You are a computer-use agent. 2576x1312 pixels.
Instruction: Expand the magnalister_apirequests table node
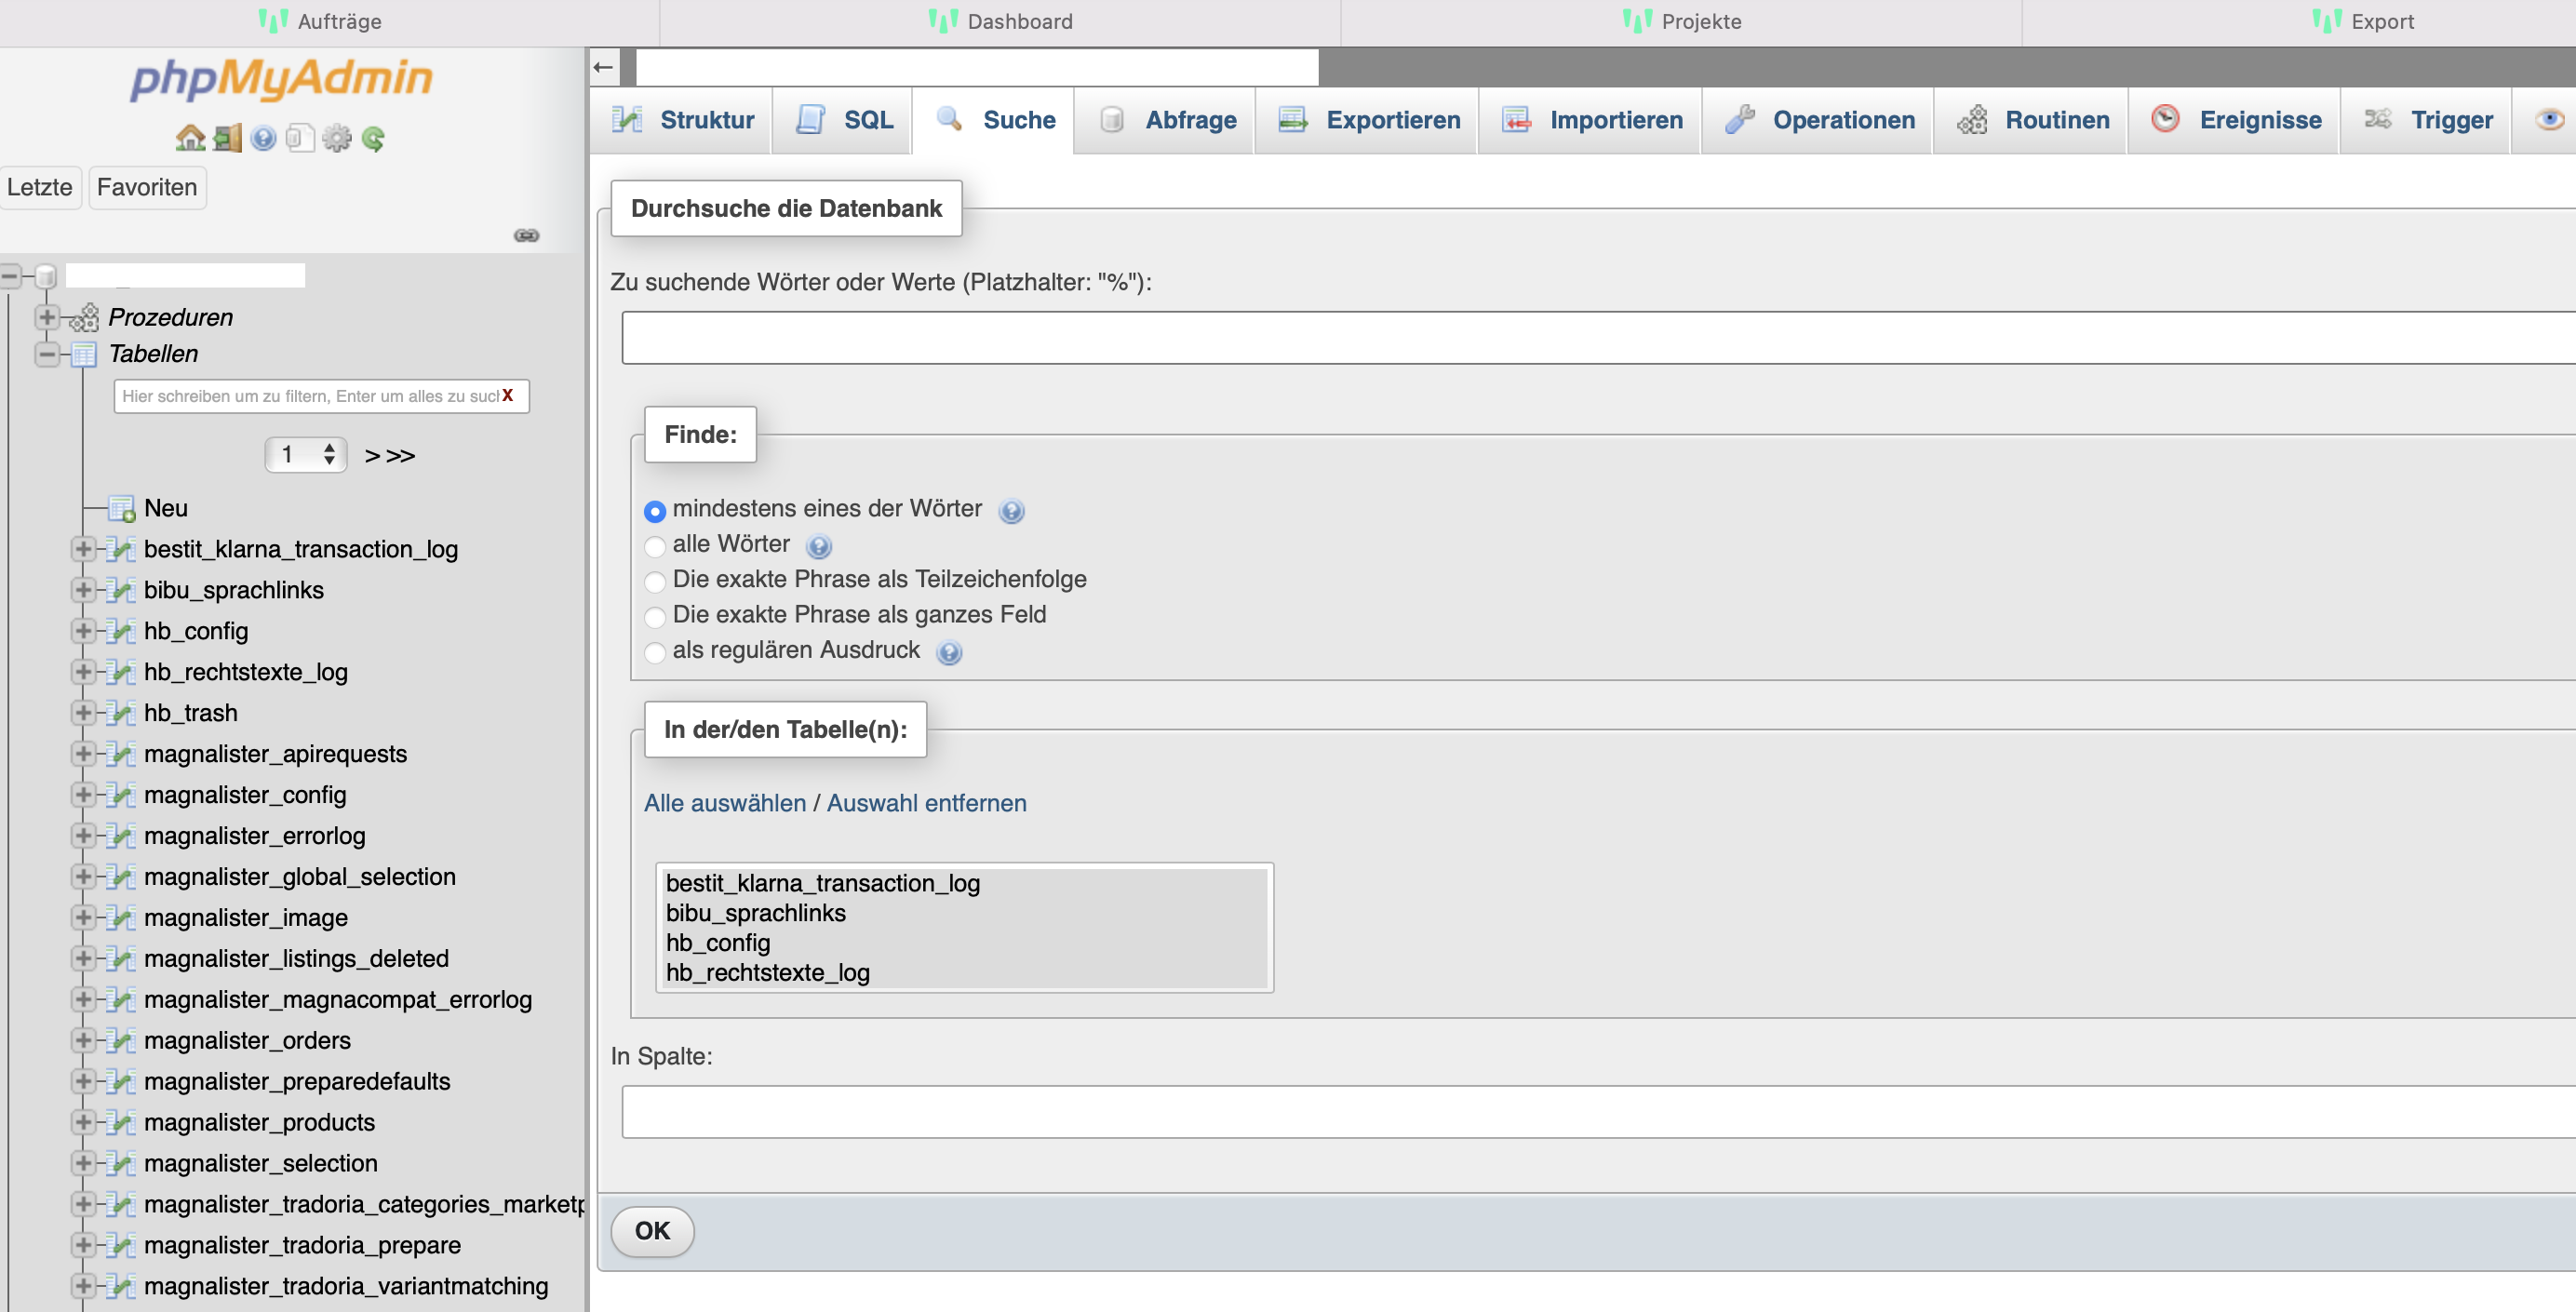pos(83,754)
